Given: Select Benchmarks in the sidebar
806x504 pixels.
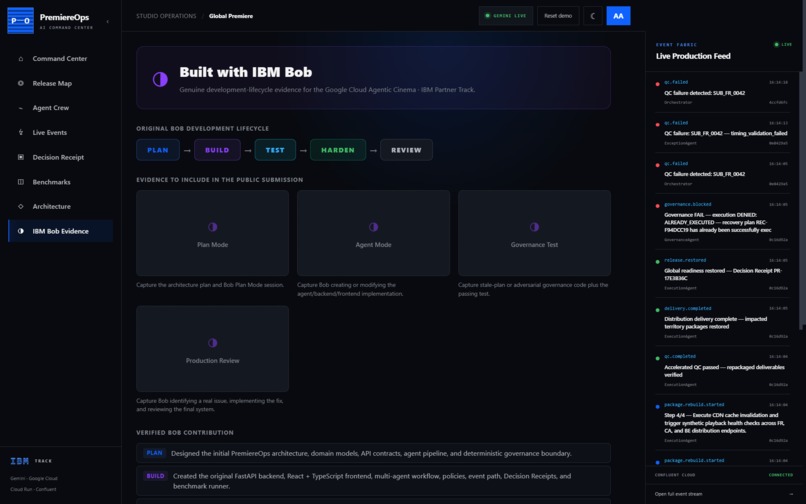Looking at the screenshot, I should click(61, 182).
